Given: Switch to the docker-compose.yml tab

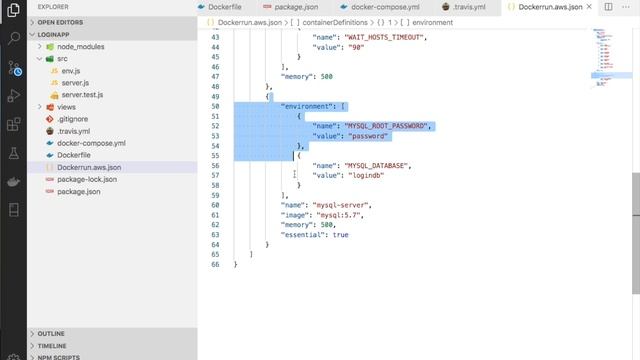Looking at the screenshot, I should [380, 7].
